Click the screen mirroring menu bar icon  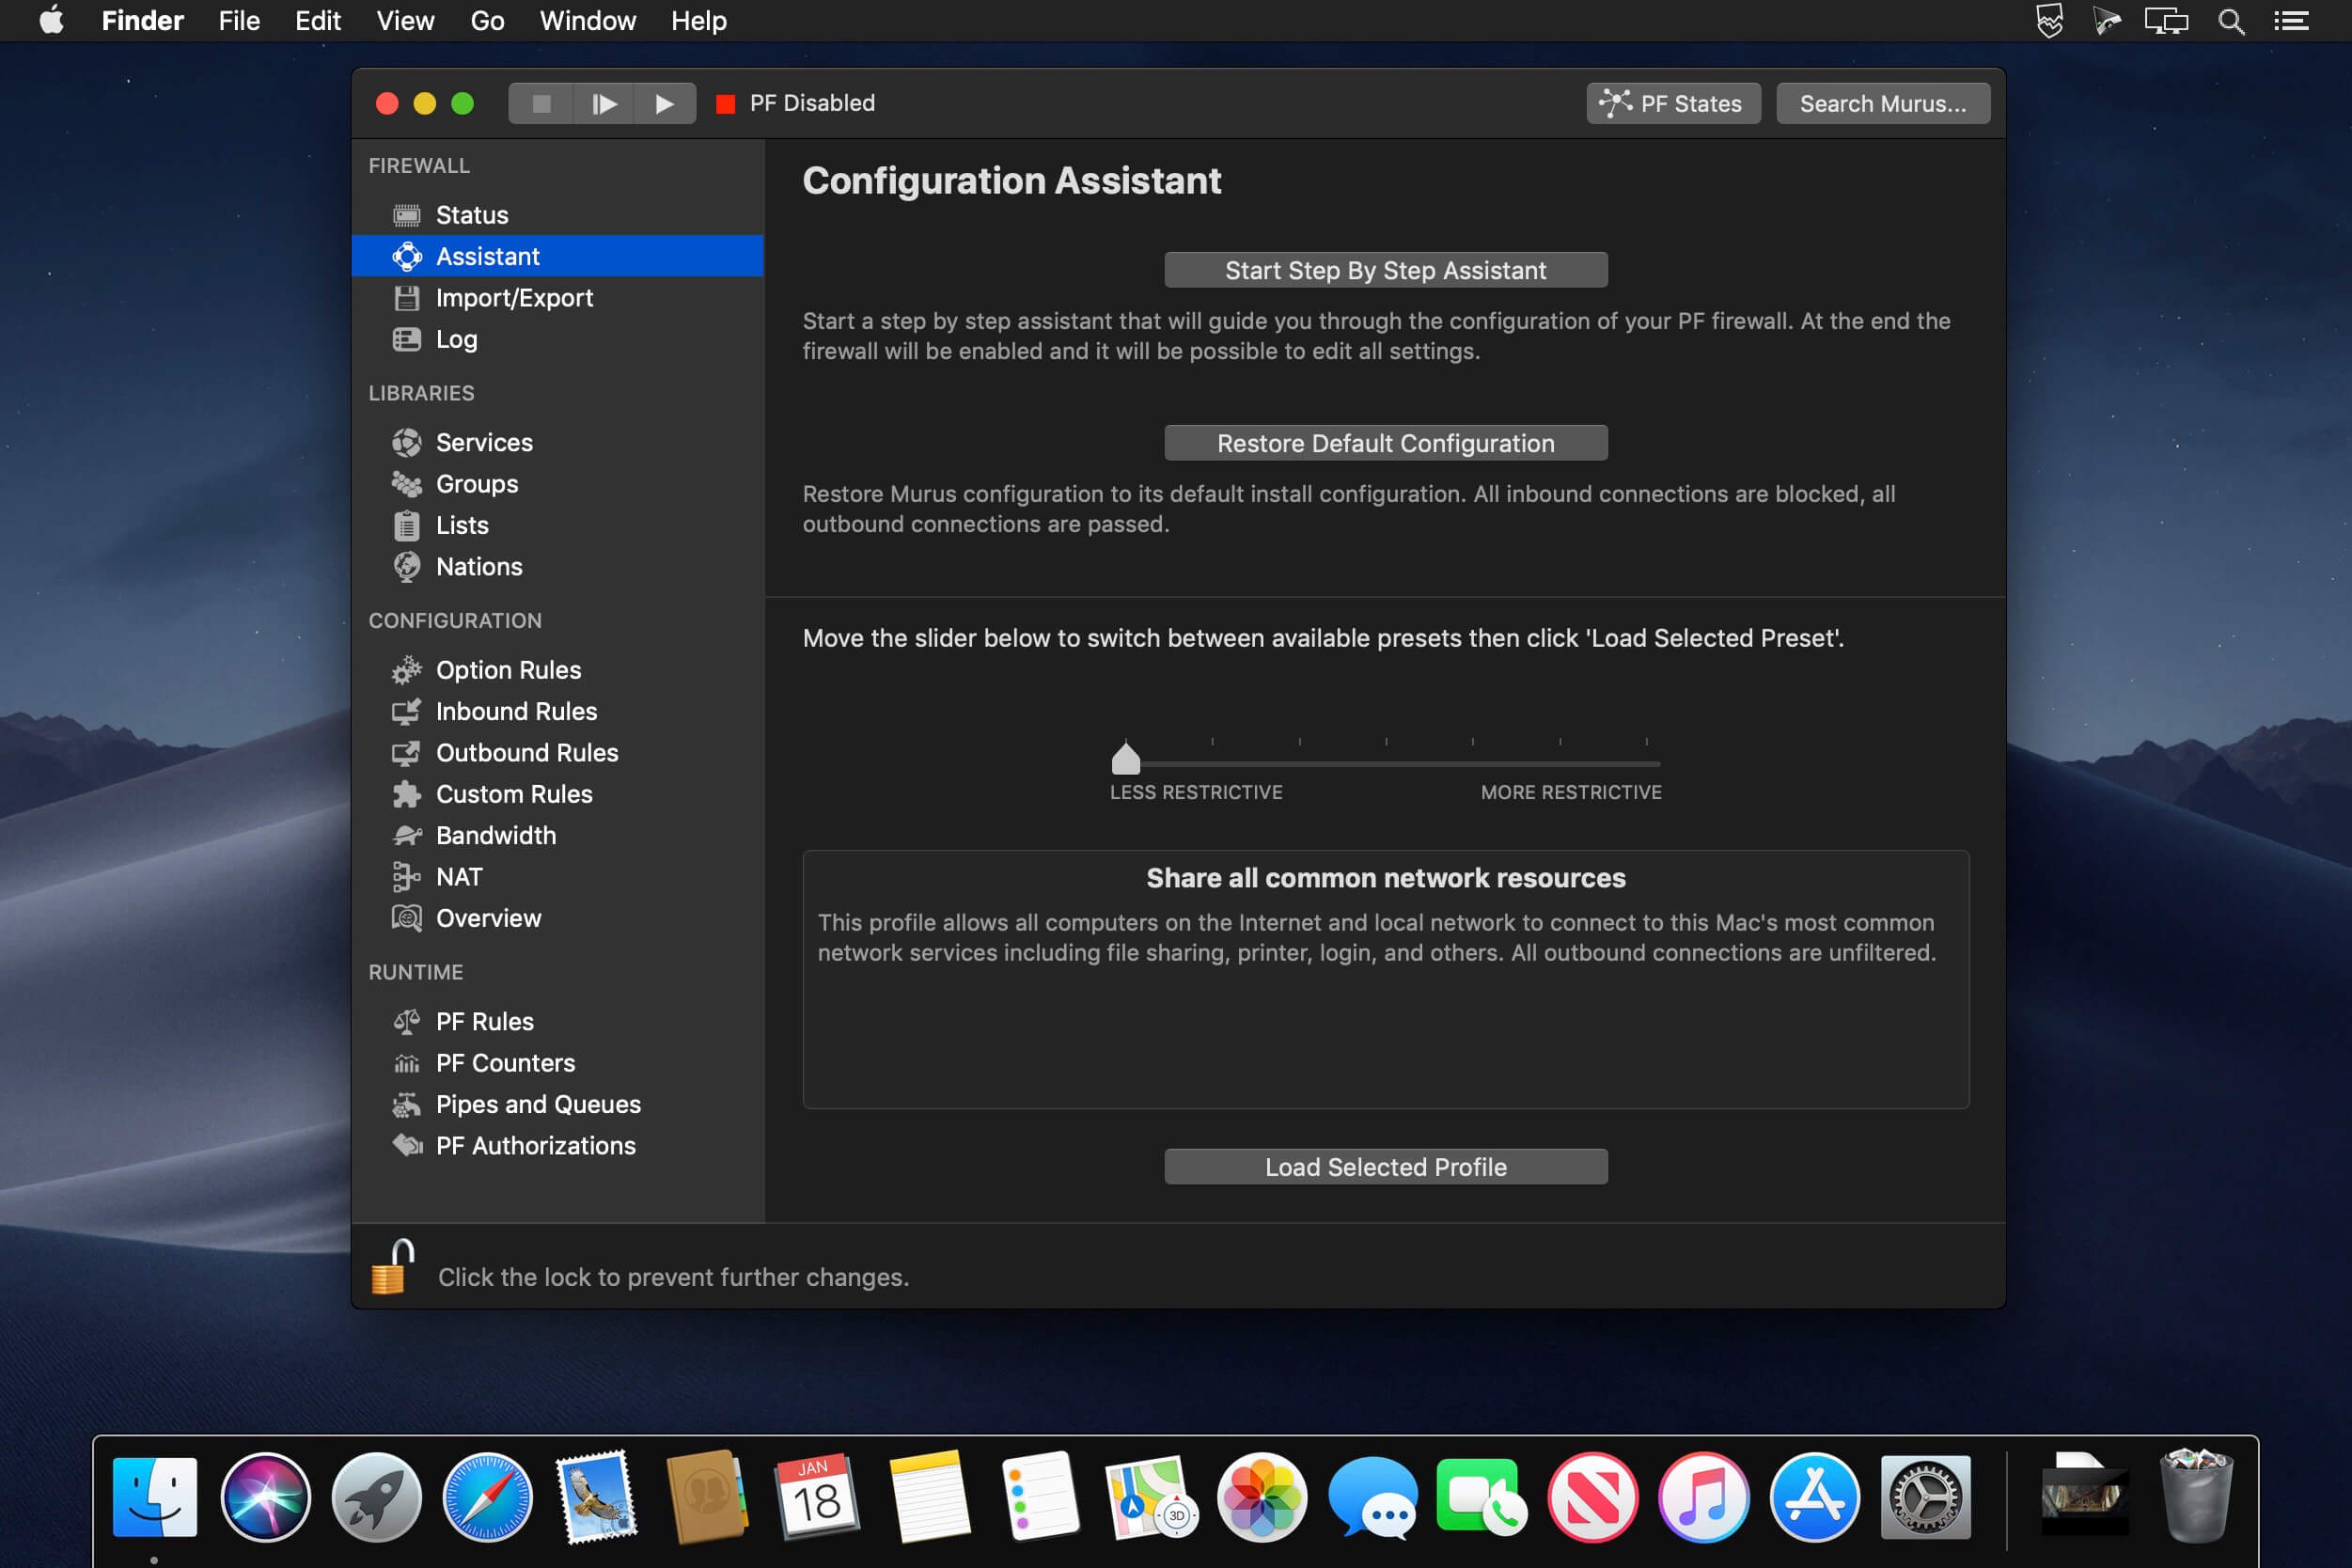[2166, 21]
